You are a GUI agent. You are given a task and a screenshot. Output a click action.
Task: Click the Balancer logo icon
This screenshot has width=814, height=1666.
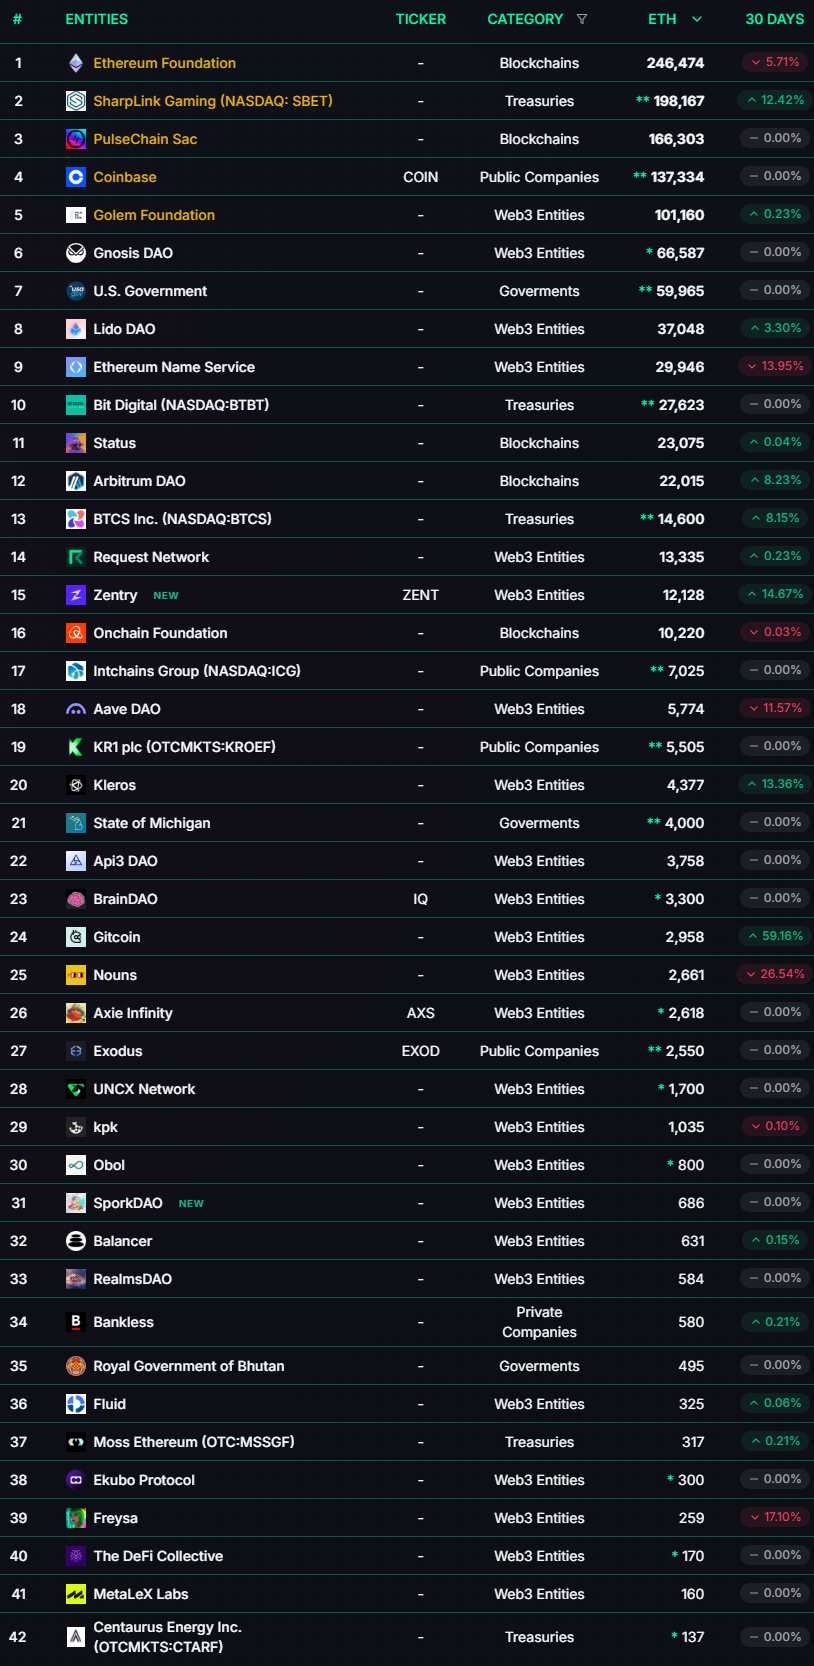[x=76, y=1241]
